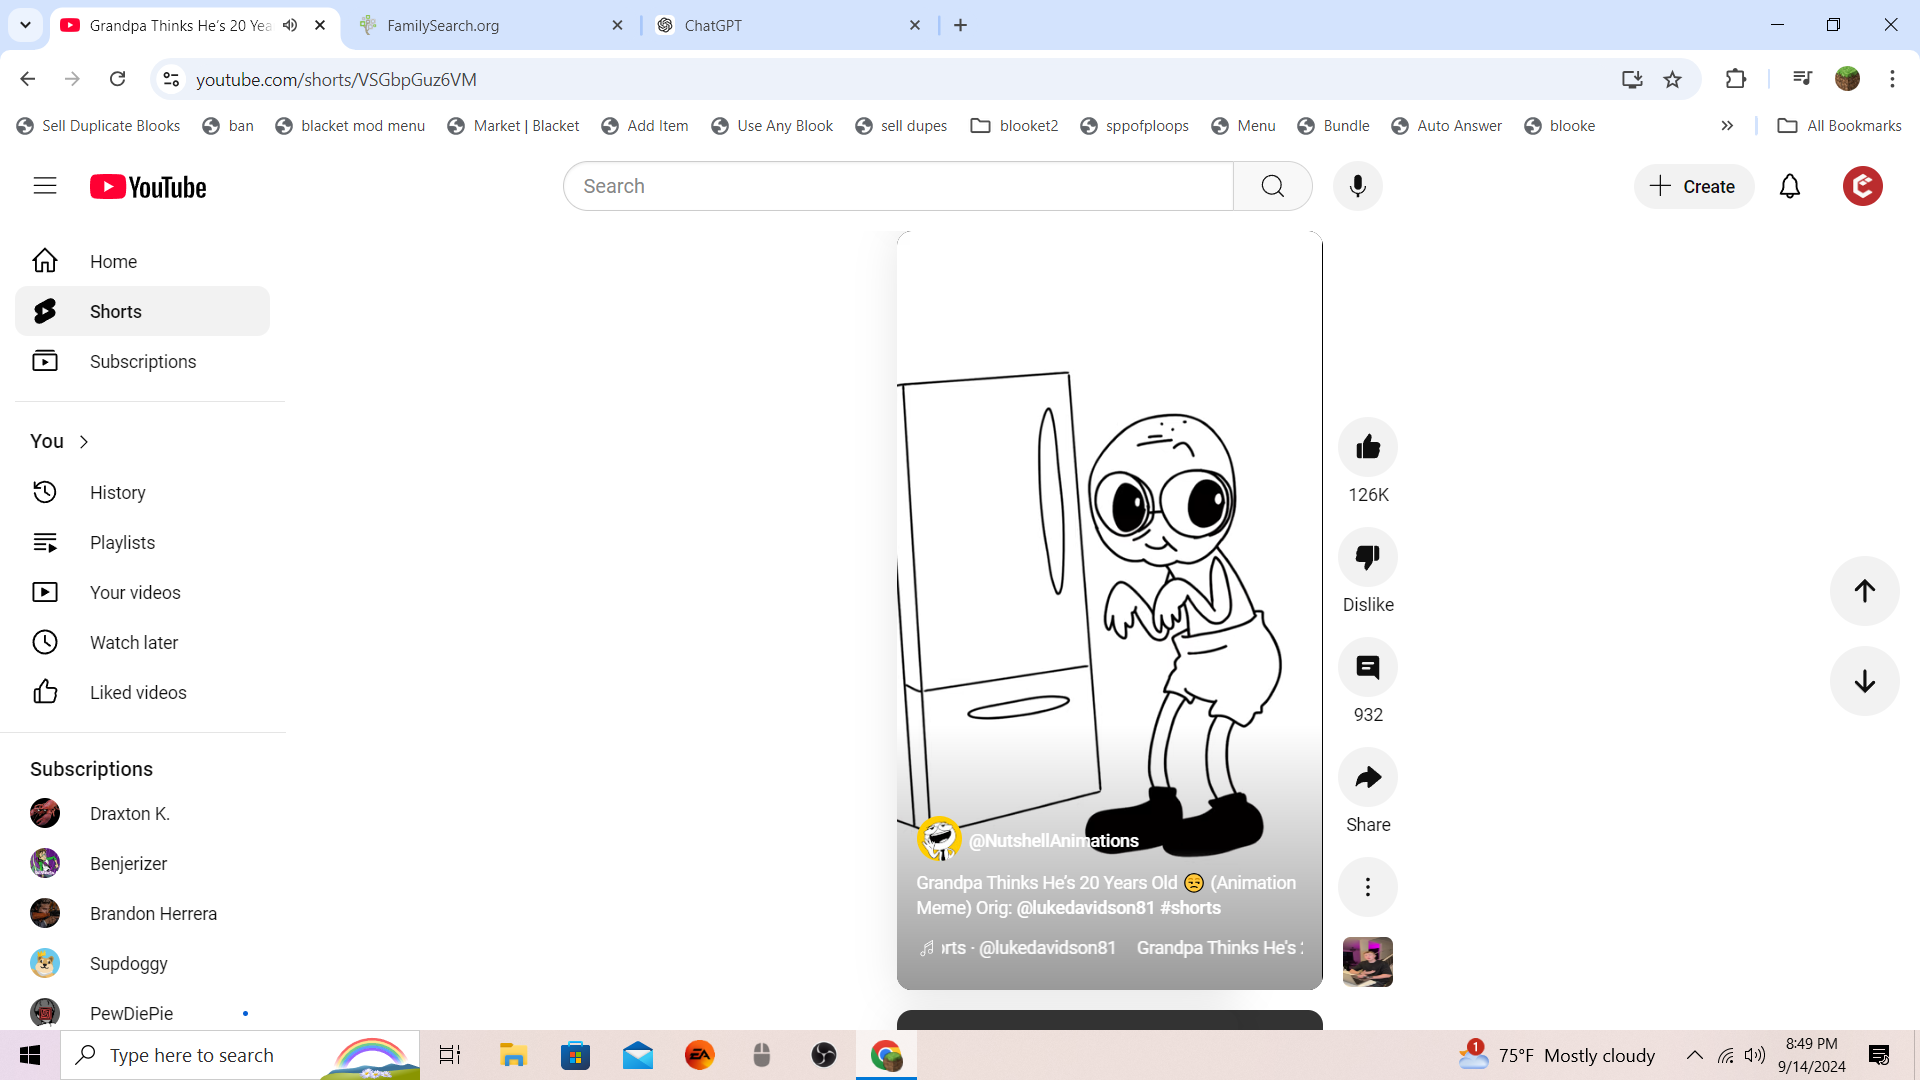Open the @NutshellAnimations channel link
The width and height of the screenshot is (1920, 1080).
tap(1053, 841)
